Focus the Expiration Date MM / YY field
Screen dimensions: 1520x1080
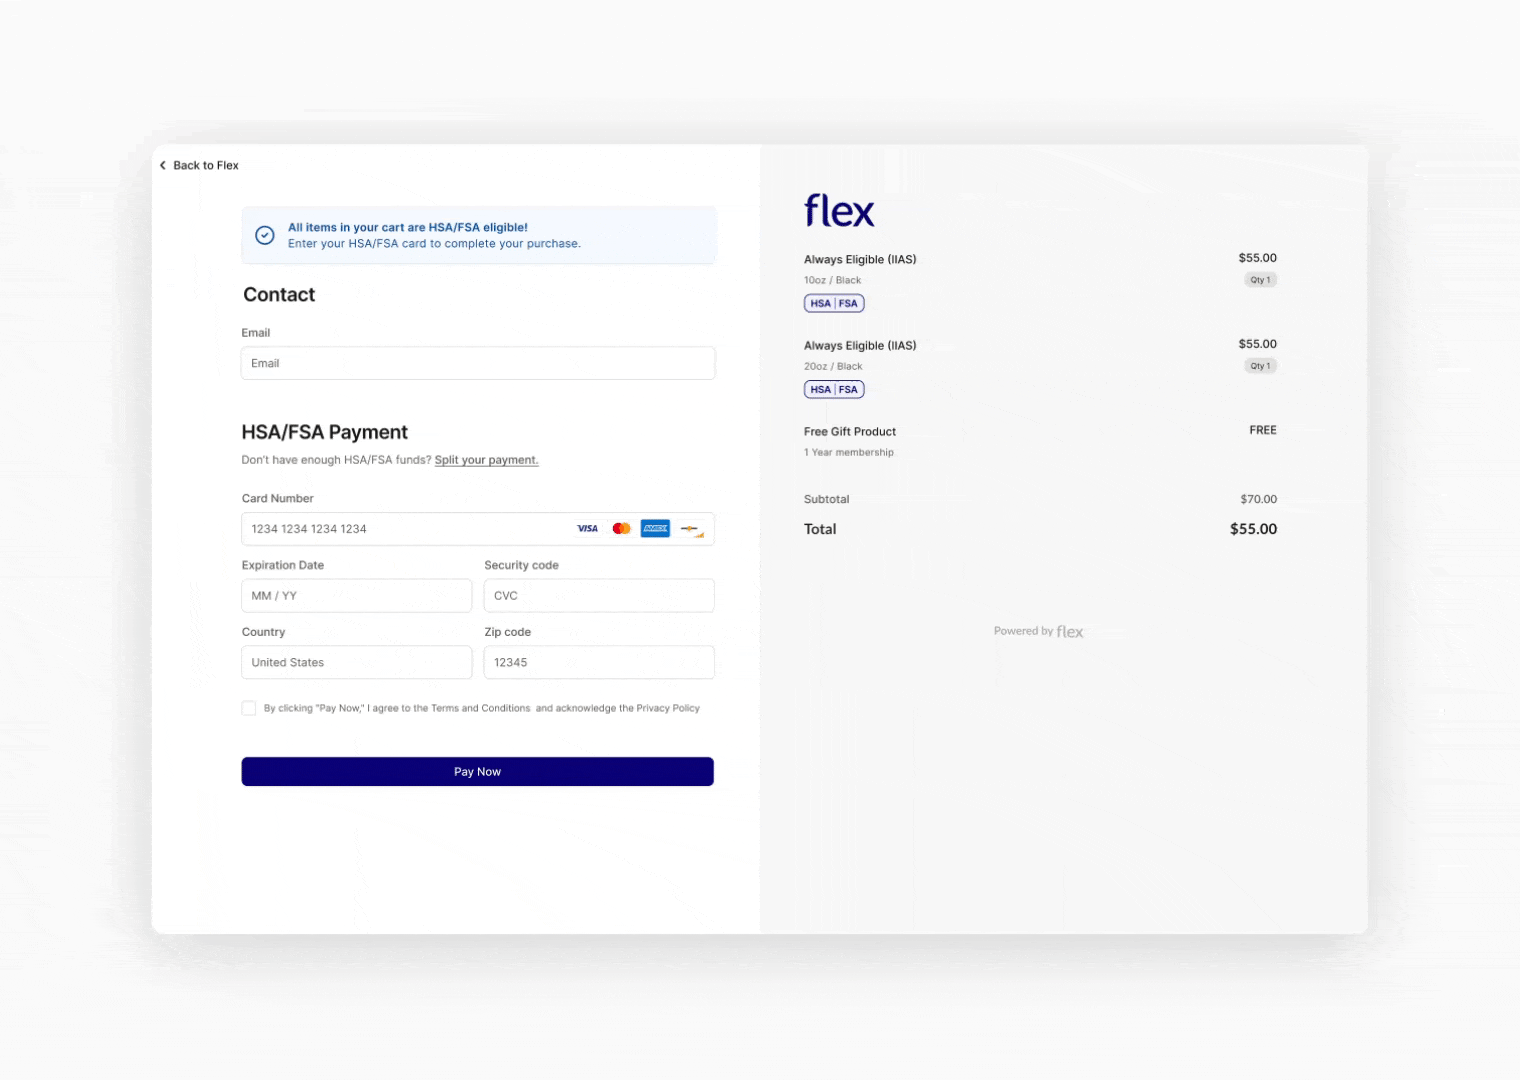click(357, 596)
